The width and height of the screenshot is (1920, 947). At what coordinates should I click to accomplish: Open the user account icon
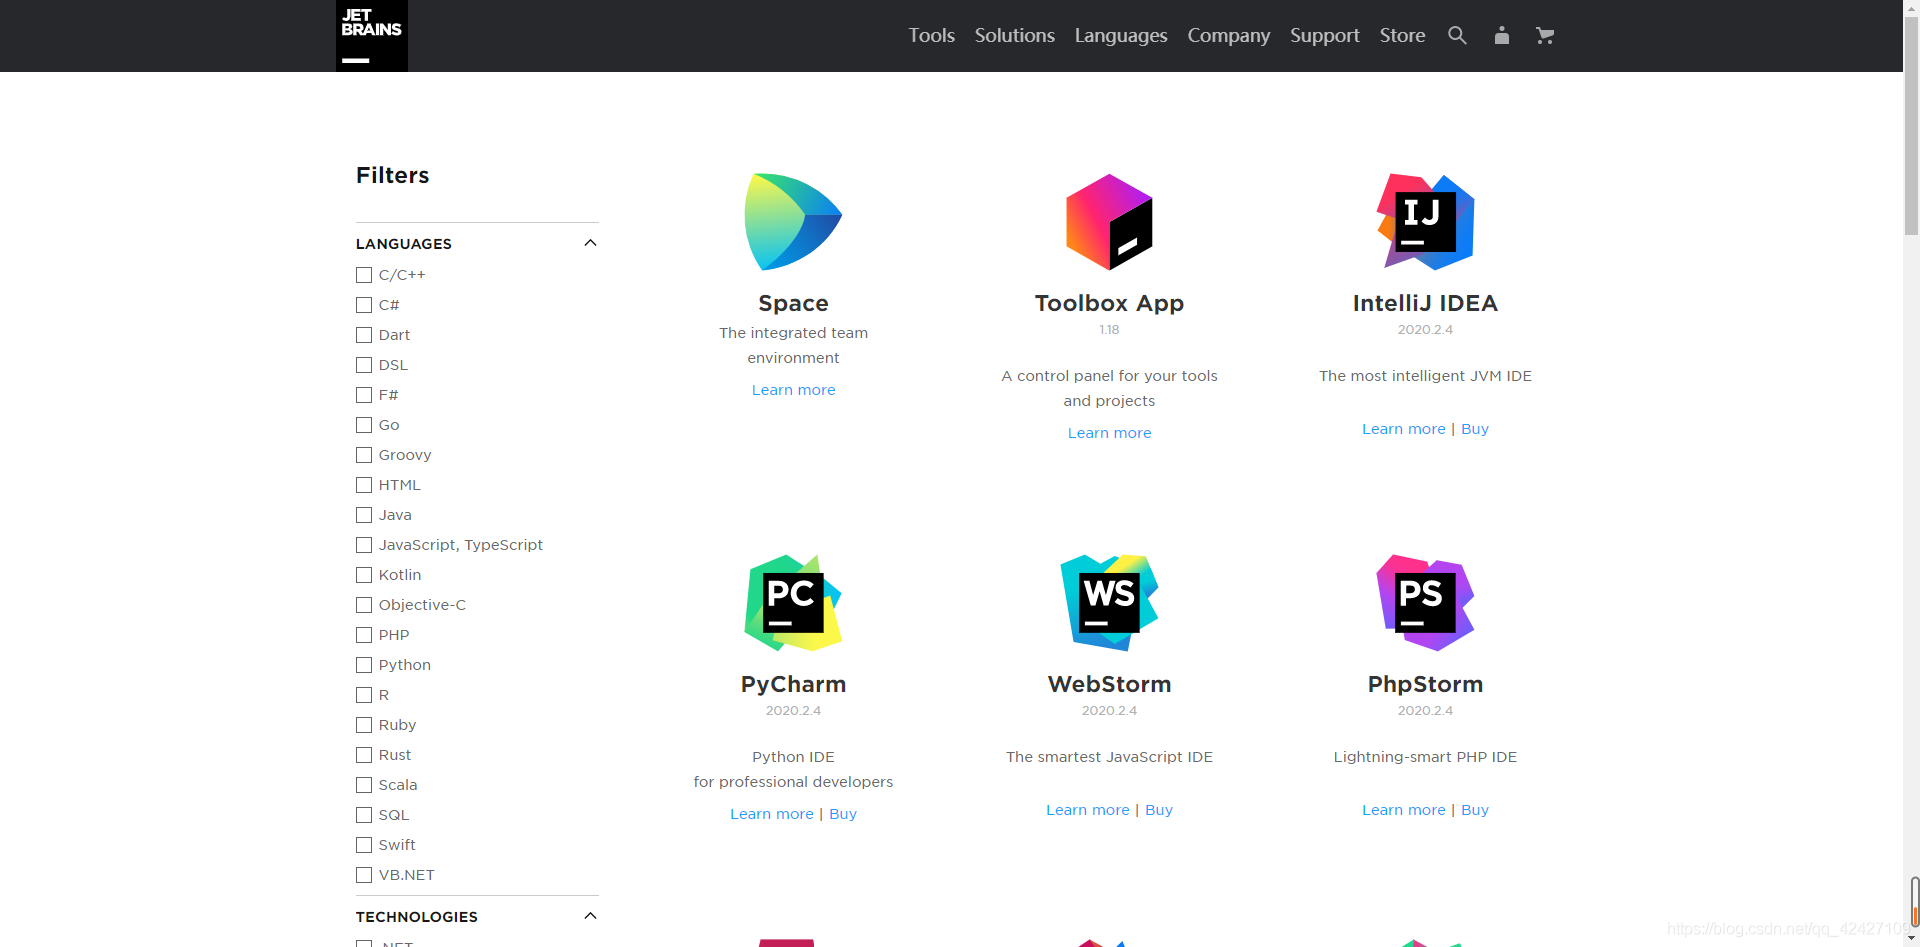pyautogui.click(x=1501, y=36)
